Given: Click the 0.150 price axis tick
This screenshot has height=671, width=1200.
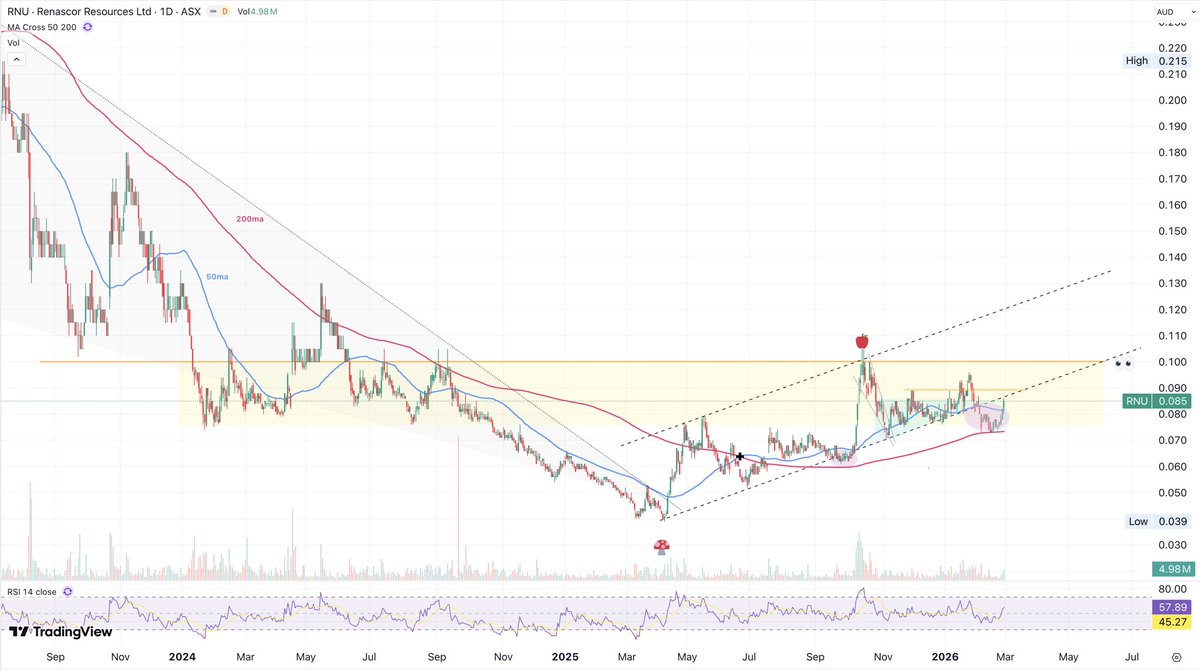Looking at the screenshot, I should click(x=1172, y=231).
